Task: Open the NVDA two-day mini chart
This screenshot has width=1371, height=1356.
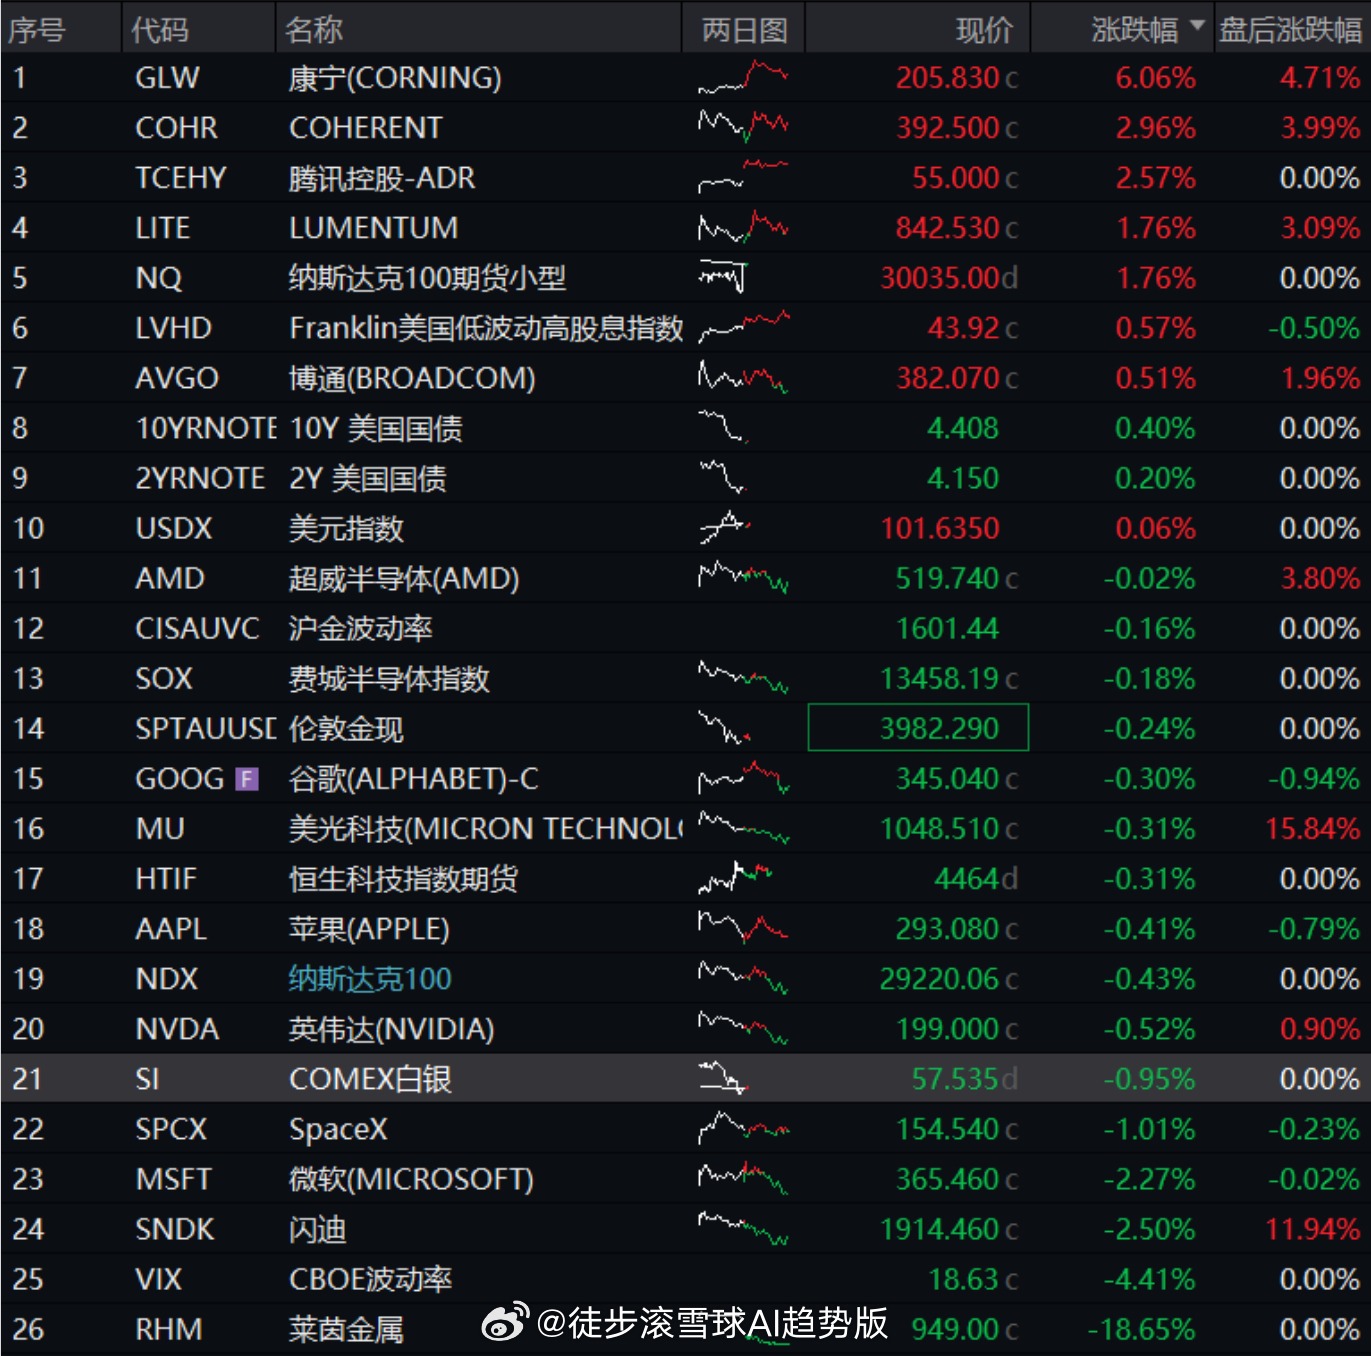Action: click(743, 1029)
